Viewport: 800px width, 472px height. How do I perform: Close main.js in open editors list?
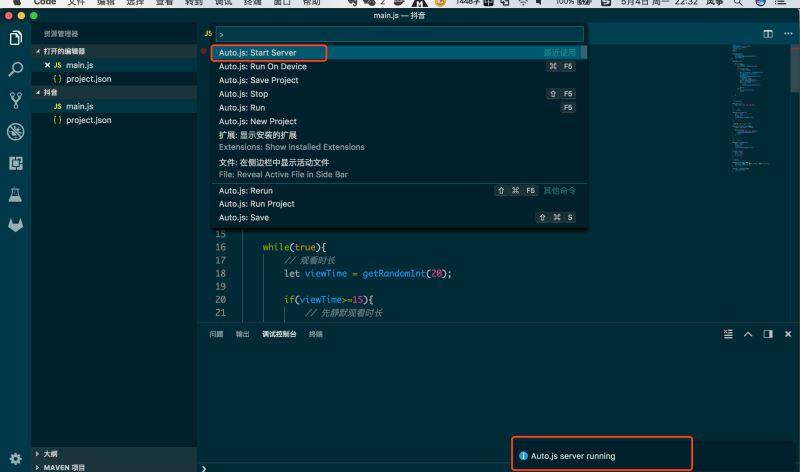click(x=47, y=65)
